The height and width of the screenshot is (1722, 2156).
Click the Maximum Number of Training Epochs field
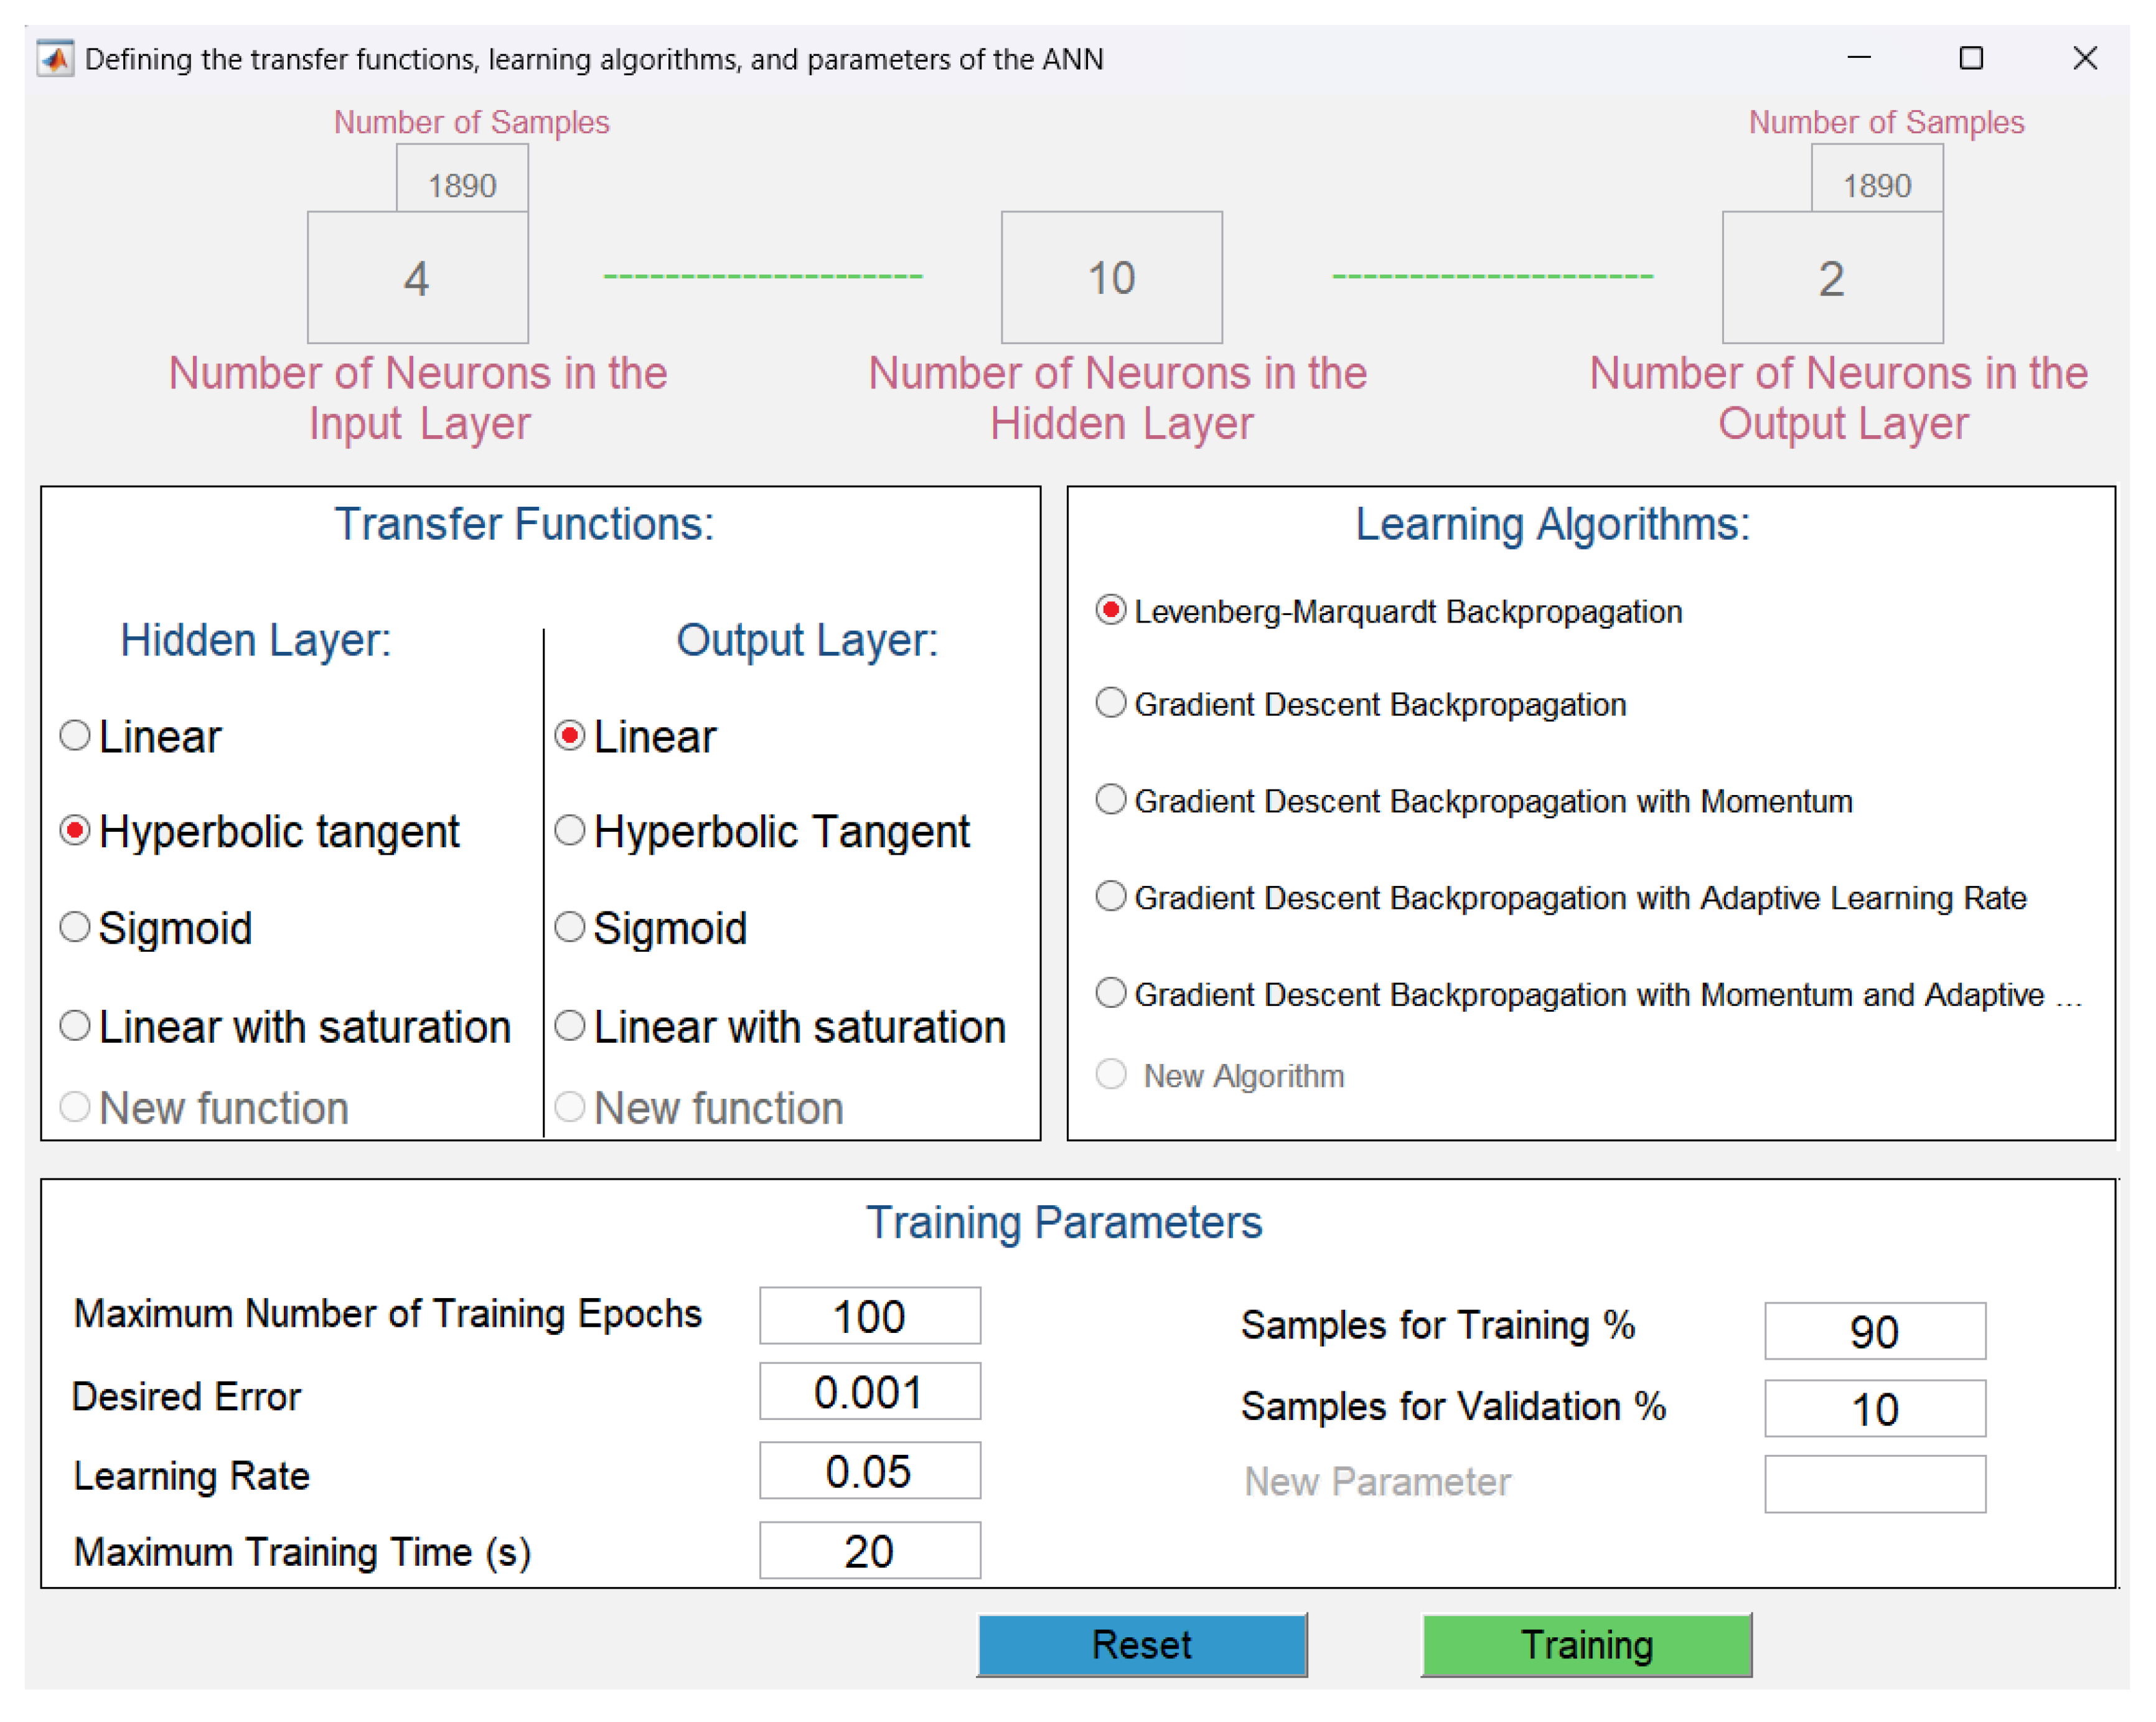tap(869, 1316)
